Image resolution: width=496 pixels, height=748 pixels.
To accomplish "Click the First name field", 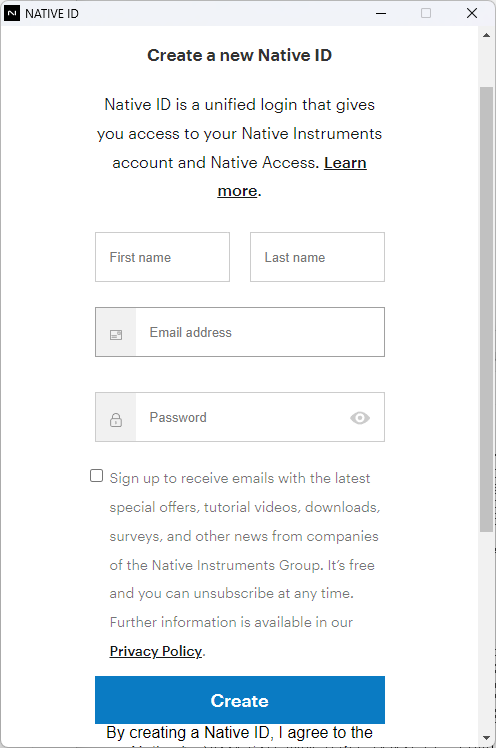I will (162, 257).
